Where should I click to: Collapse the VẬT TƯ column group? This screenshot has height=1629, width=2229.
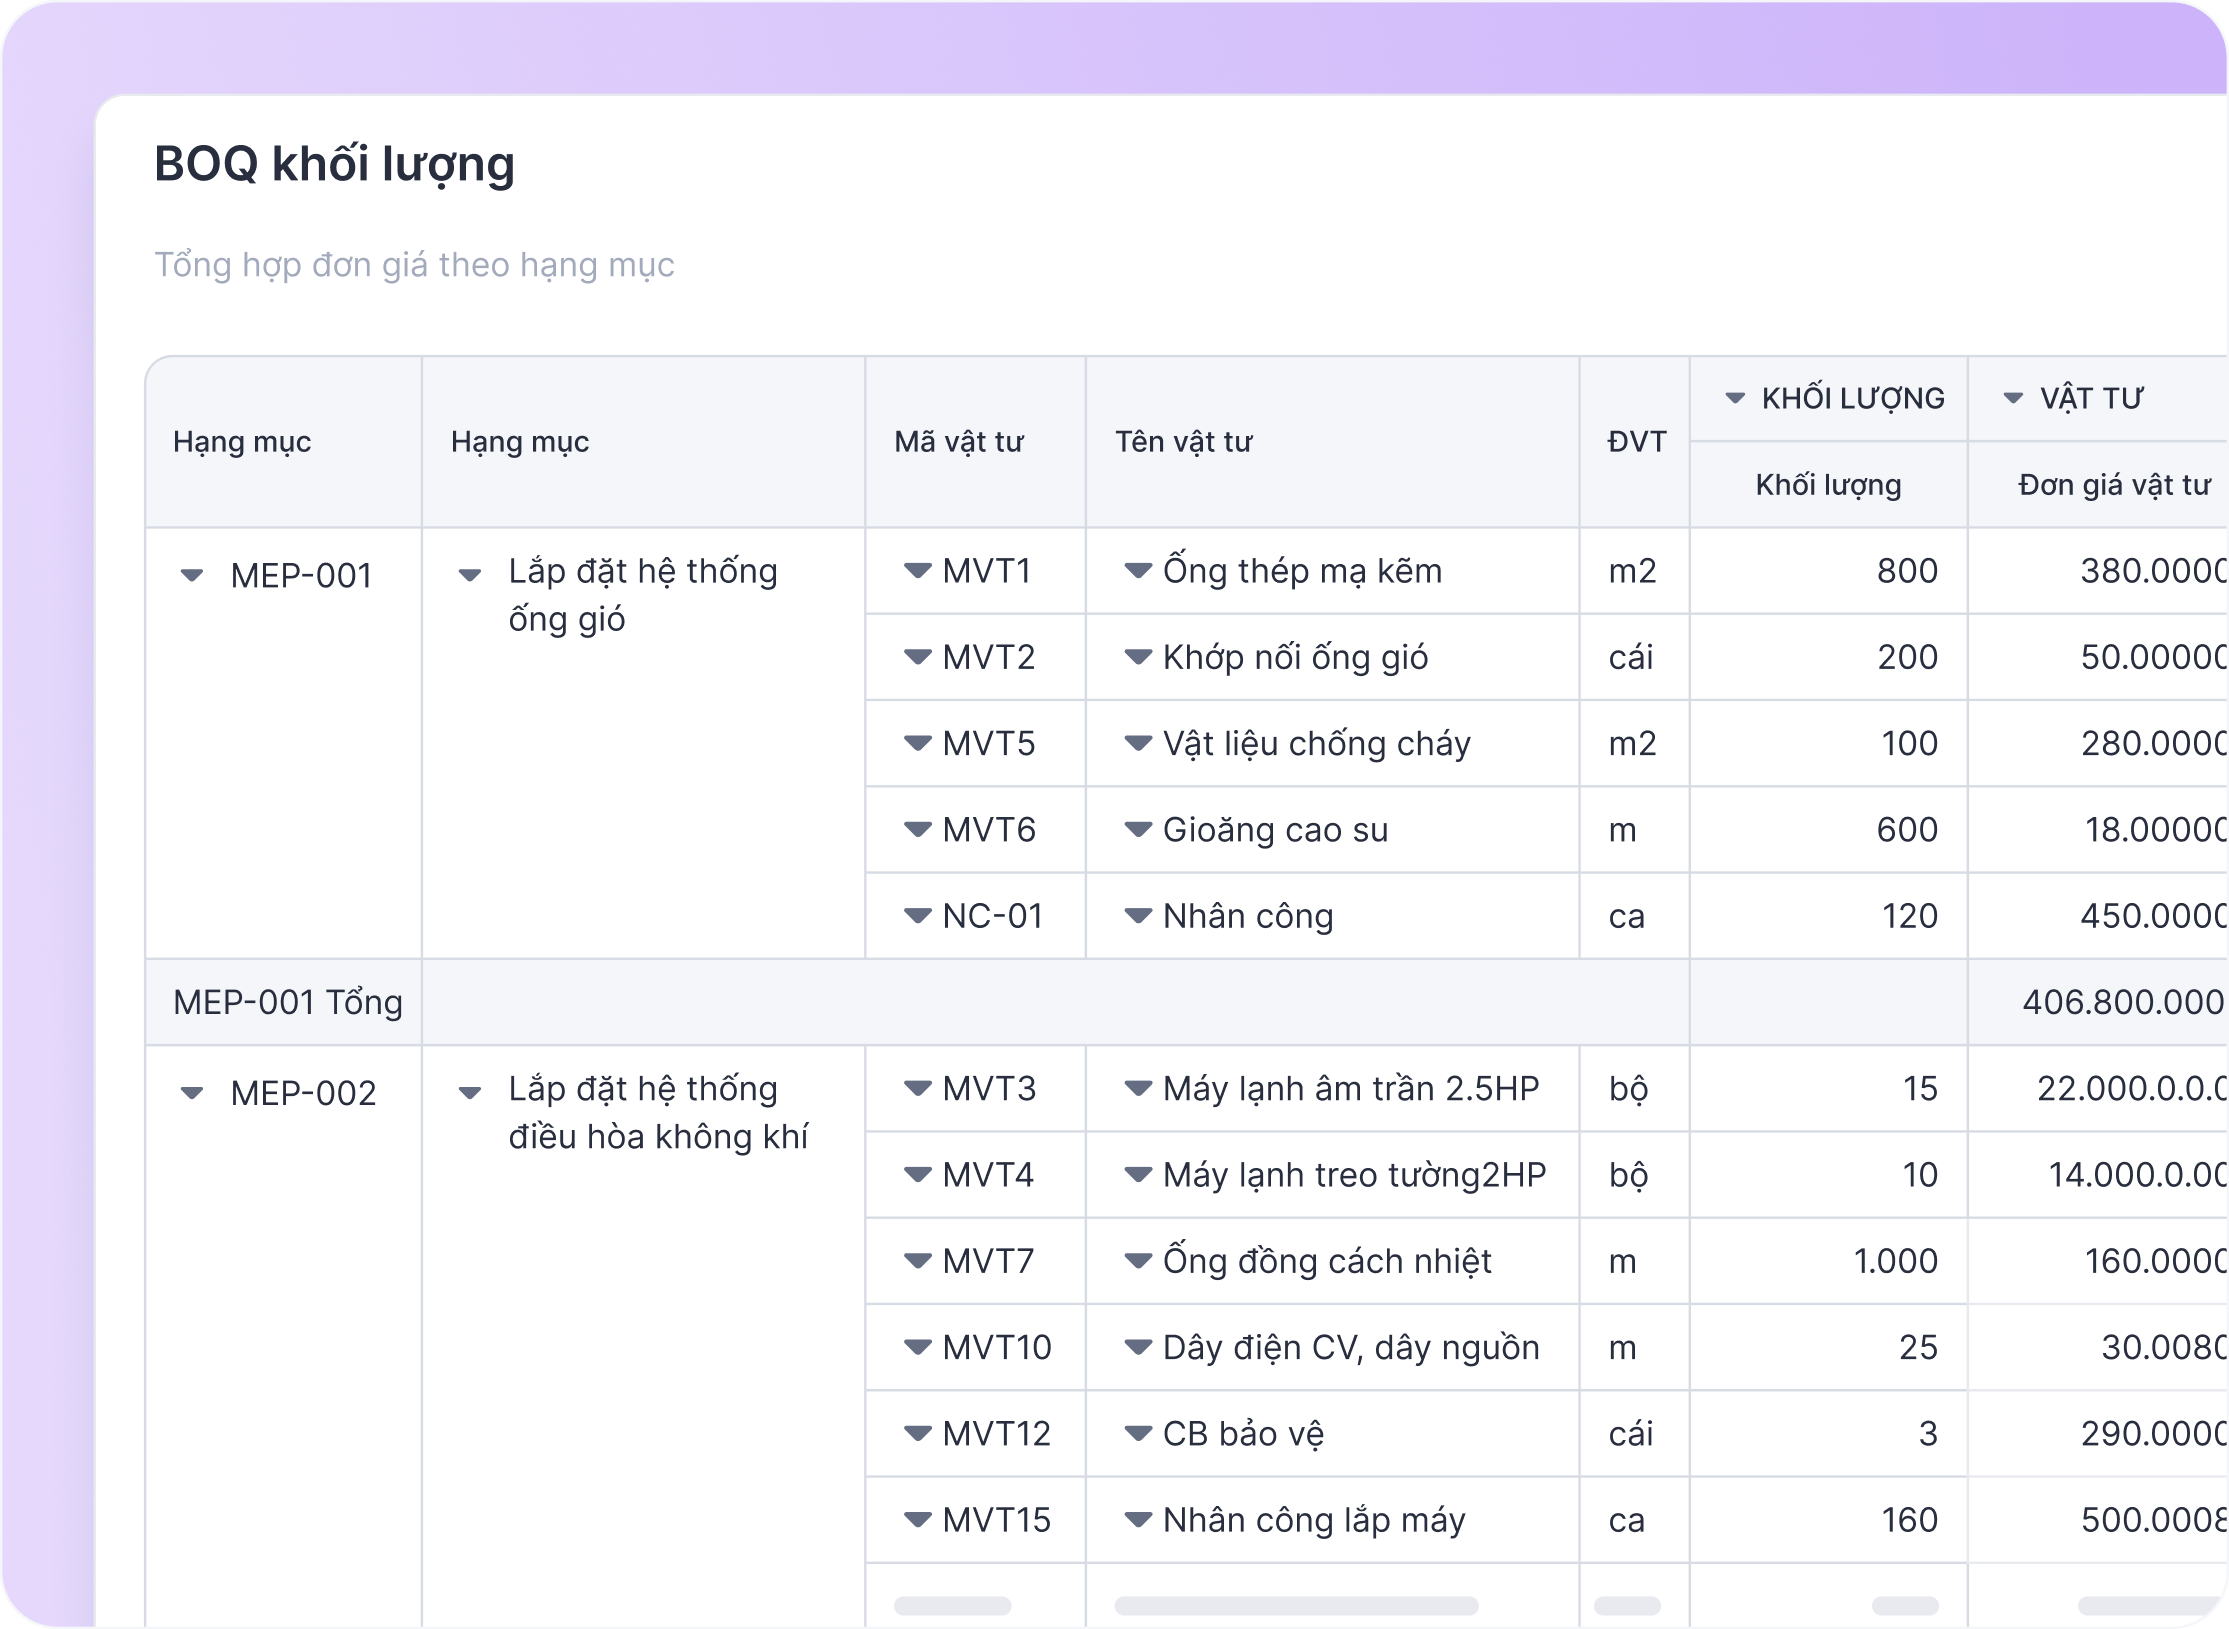click(2013, 399)
